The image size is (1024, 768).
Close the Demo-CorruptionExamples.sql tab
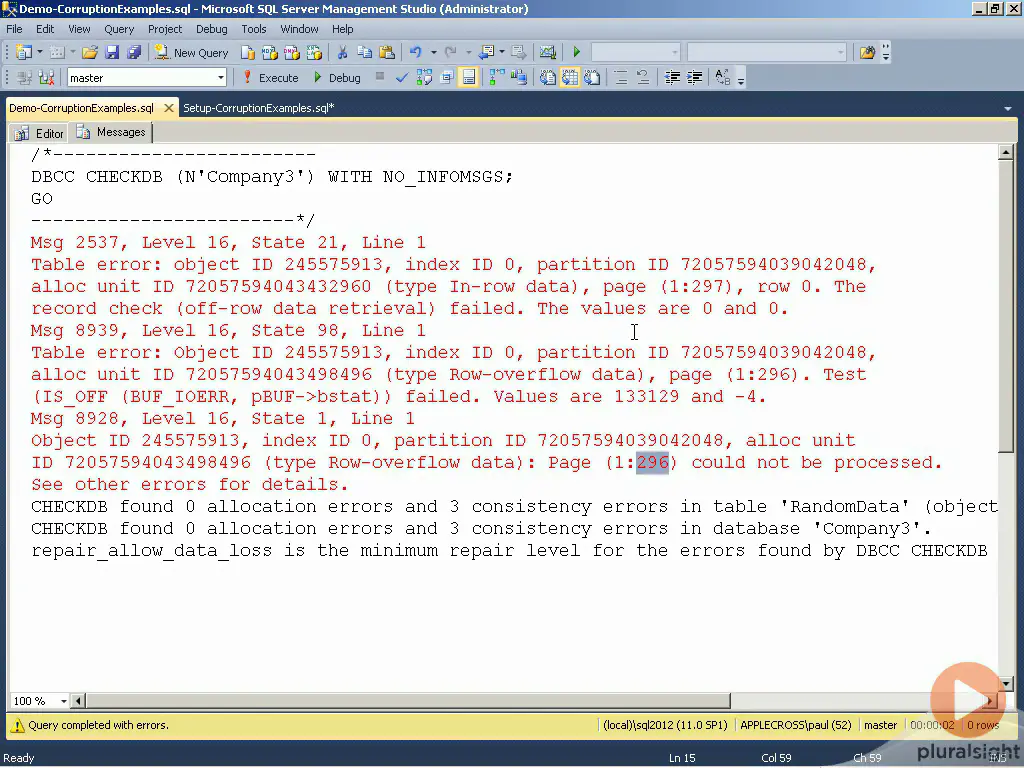[x=168, y=108]
